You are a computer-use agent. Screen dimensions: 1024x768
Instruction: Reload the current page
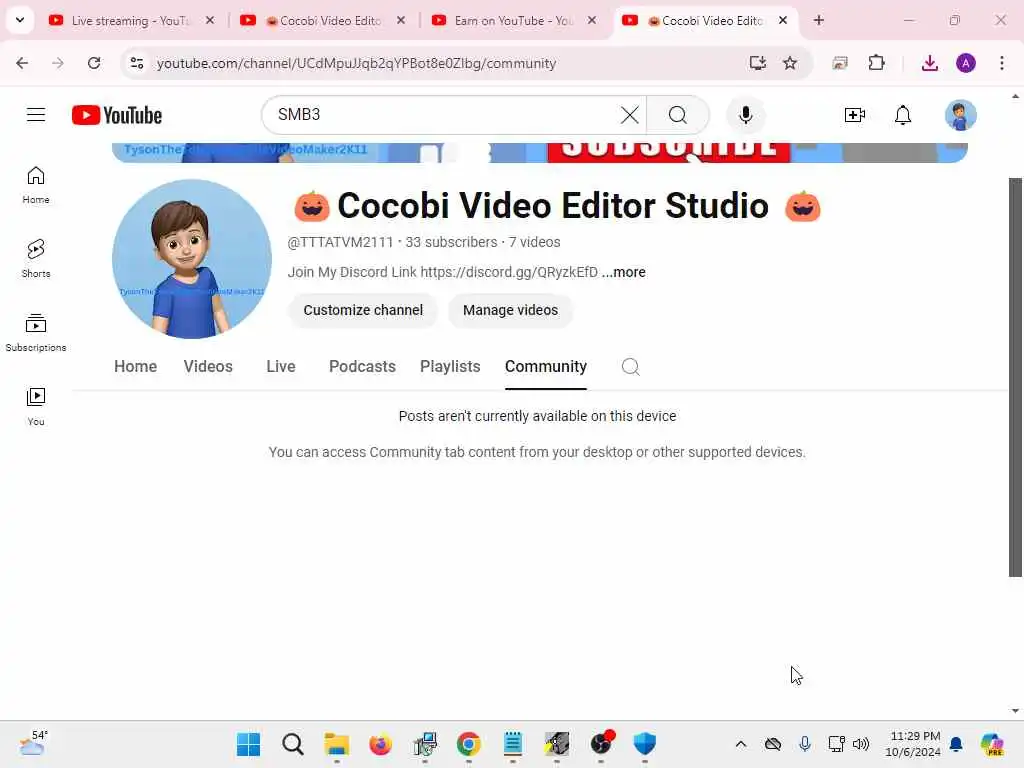(94, 63)
